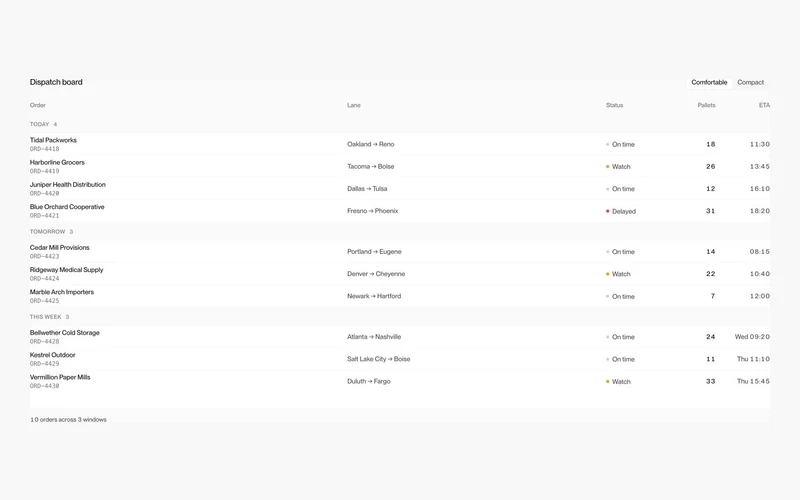Screen dimensions: 800x500
Task: Click the ETA Wed 09:20 cell
Action: point(753,337)
